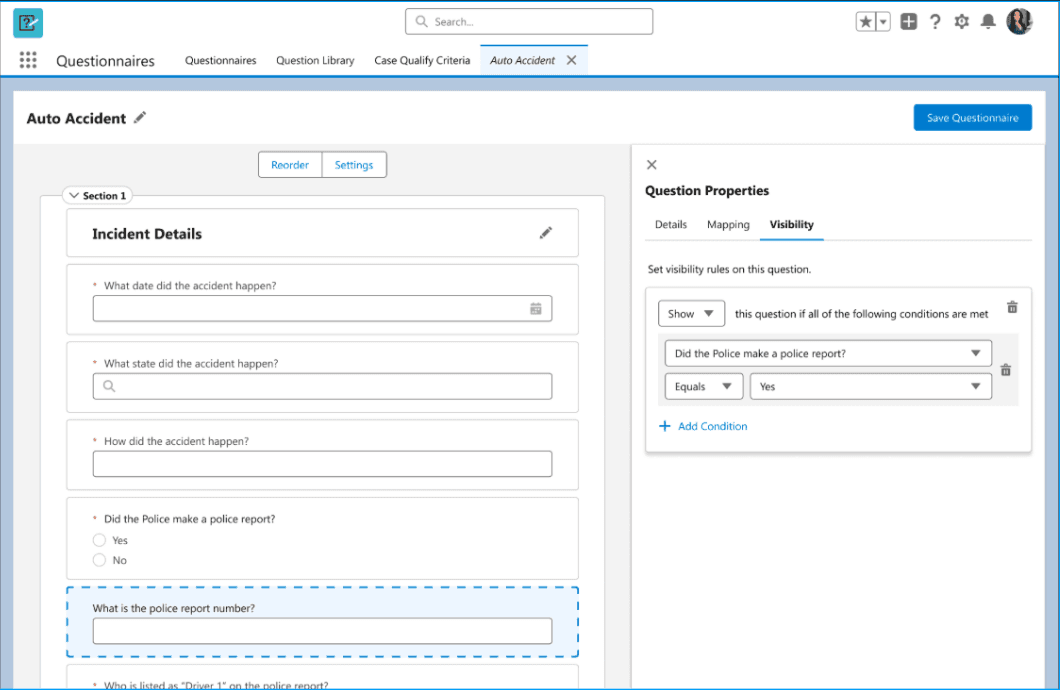Delete the police report condition row

point(1006,370)
